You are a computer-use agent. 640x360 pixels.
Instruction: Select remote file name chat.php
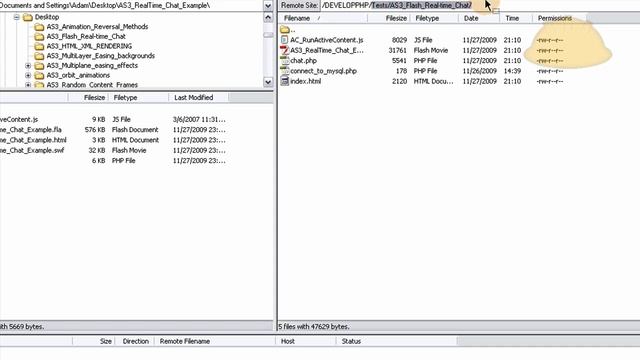[x=303, y=60]
